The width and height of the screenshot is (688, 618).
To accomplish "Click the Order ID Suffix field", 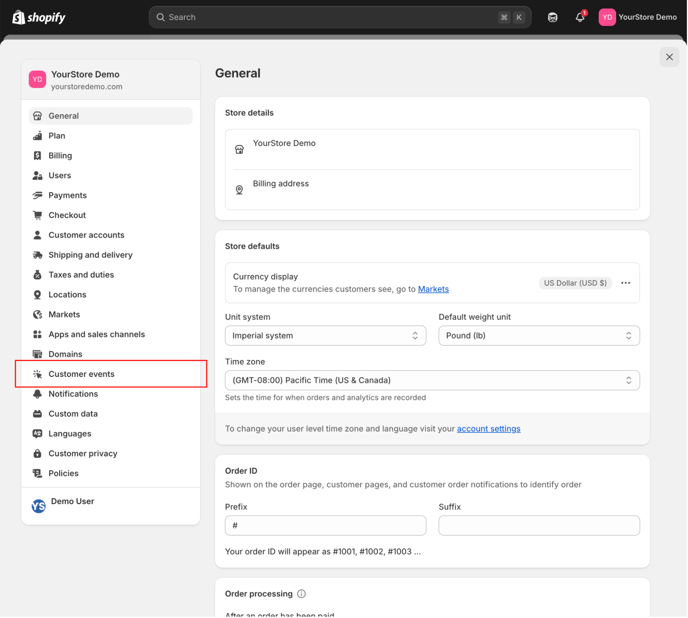I will [539, 525].
